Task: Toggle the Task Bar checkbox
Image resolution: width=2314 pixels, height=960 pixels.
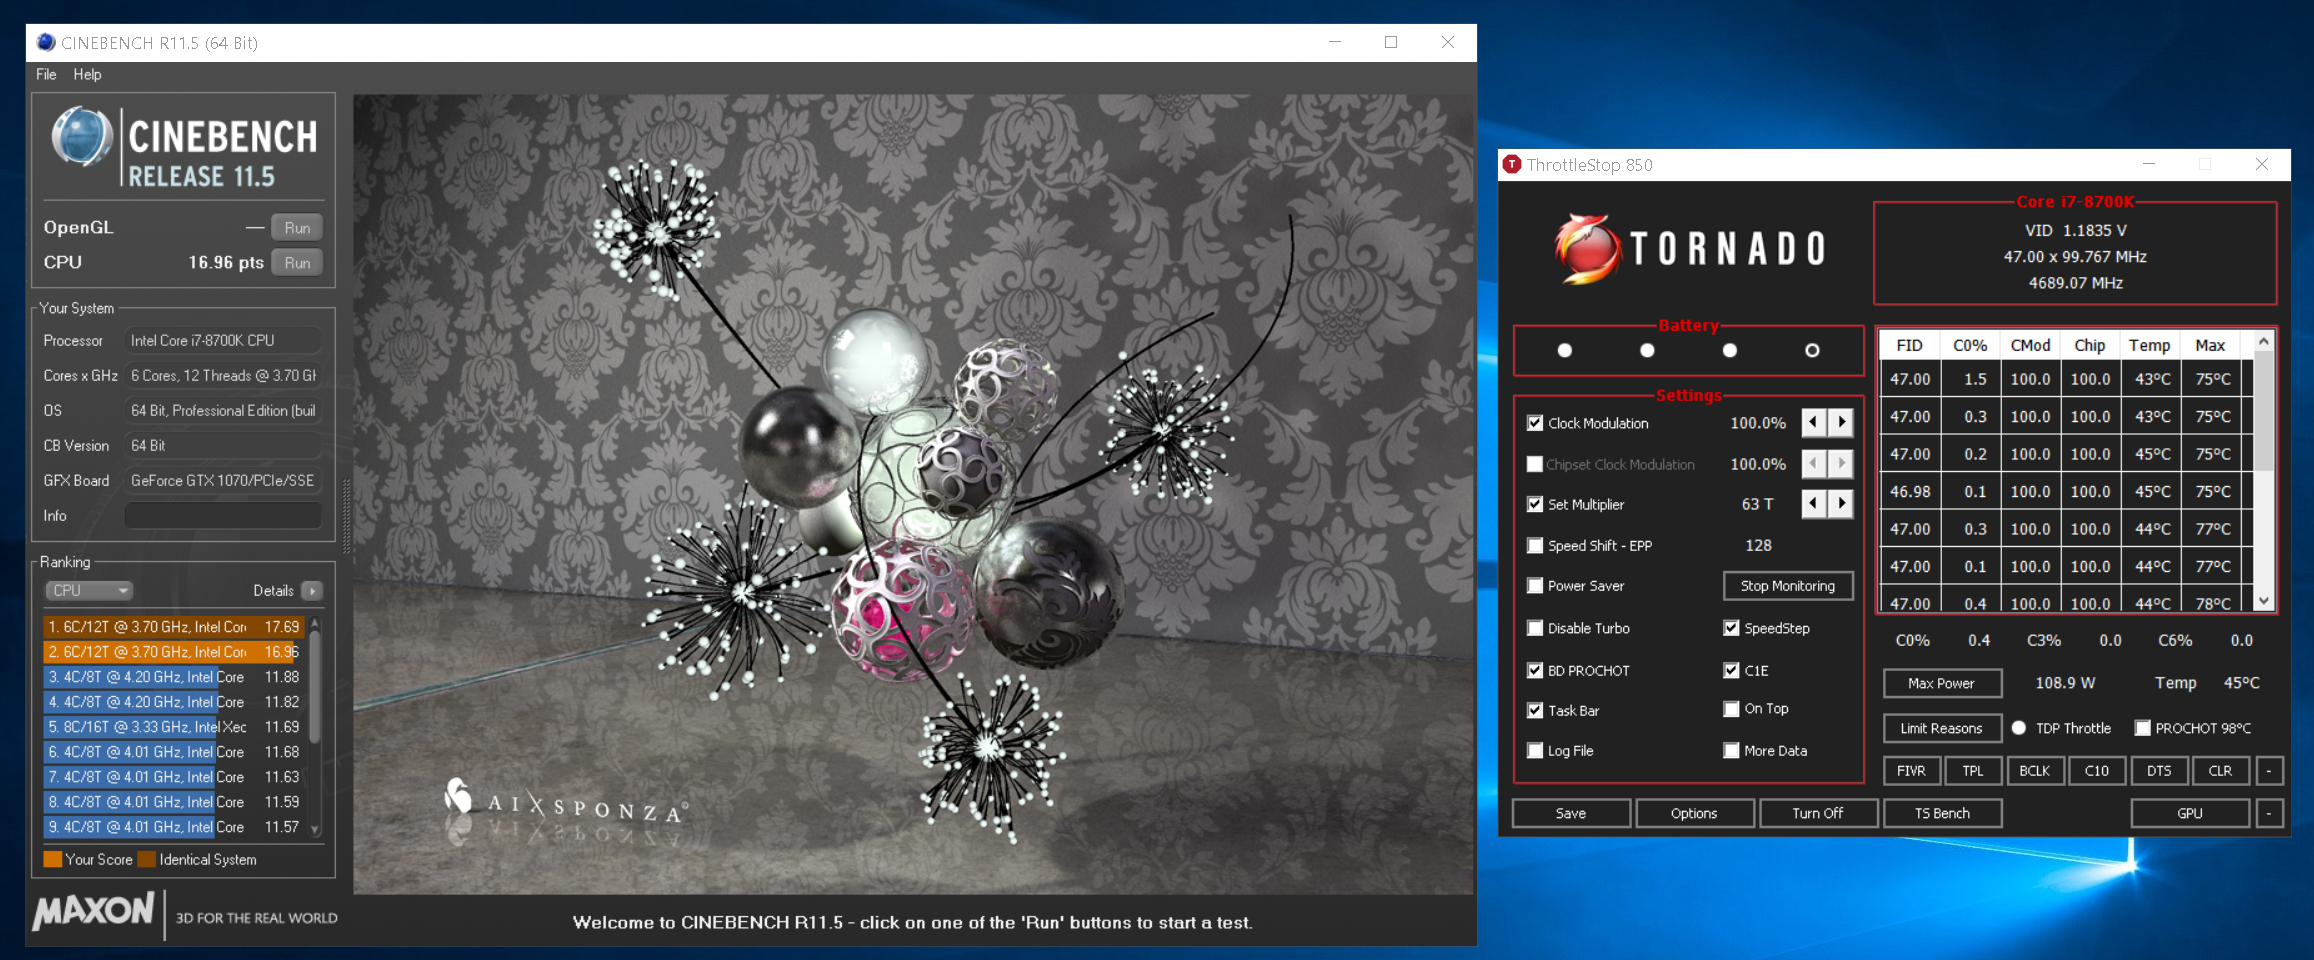Action: click(x=1535, y=710)
